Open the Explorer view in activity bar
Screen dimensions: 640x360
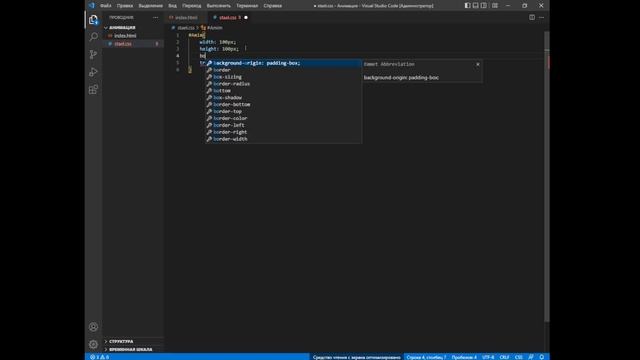tap(93, 20)
